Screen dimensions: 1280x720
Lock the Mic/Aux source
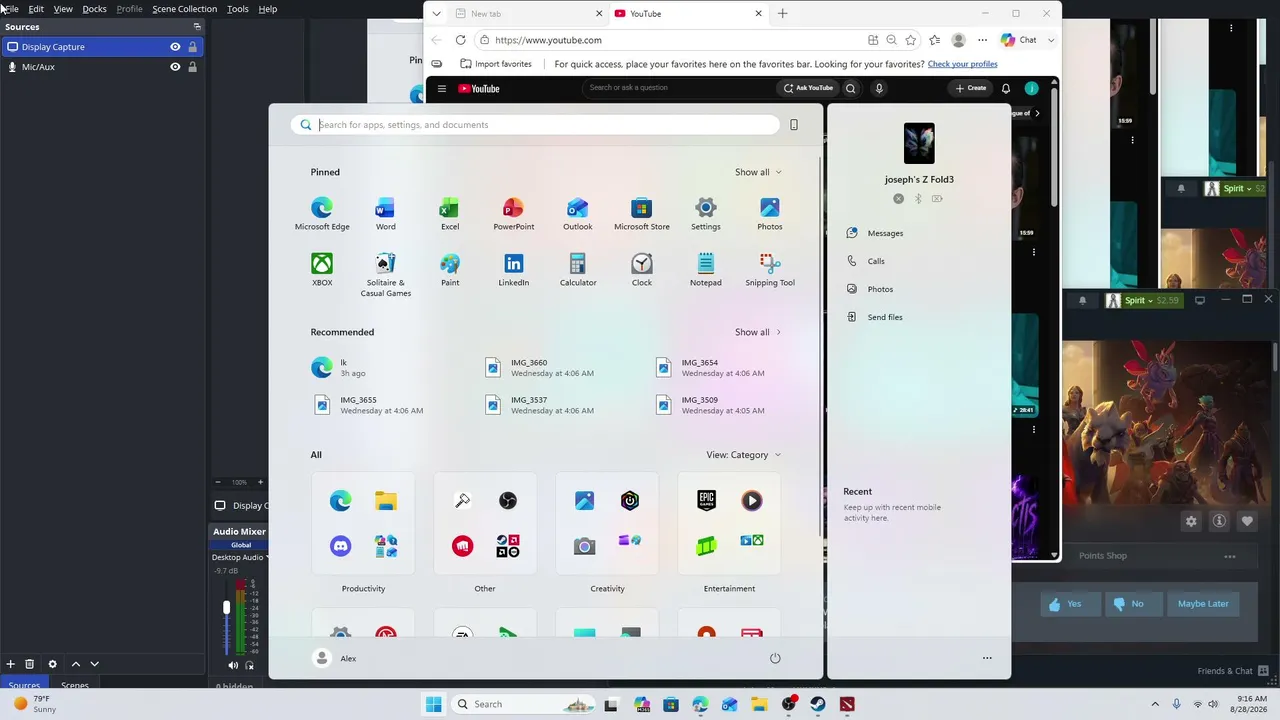(x=192, y=67)
